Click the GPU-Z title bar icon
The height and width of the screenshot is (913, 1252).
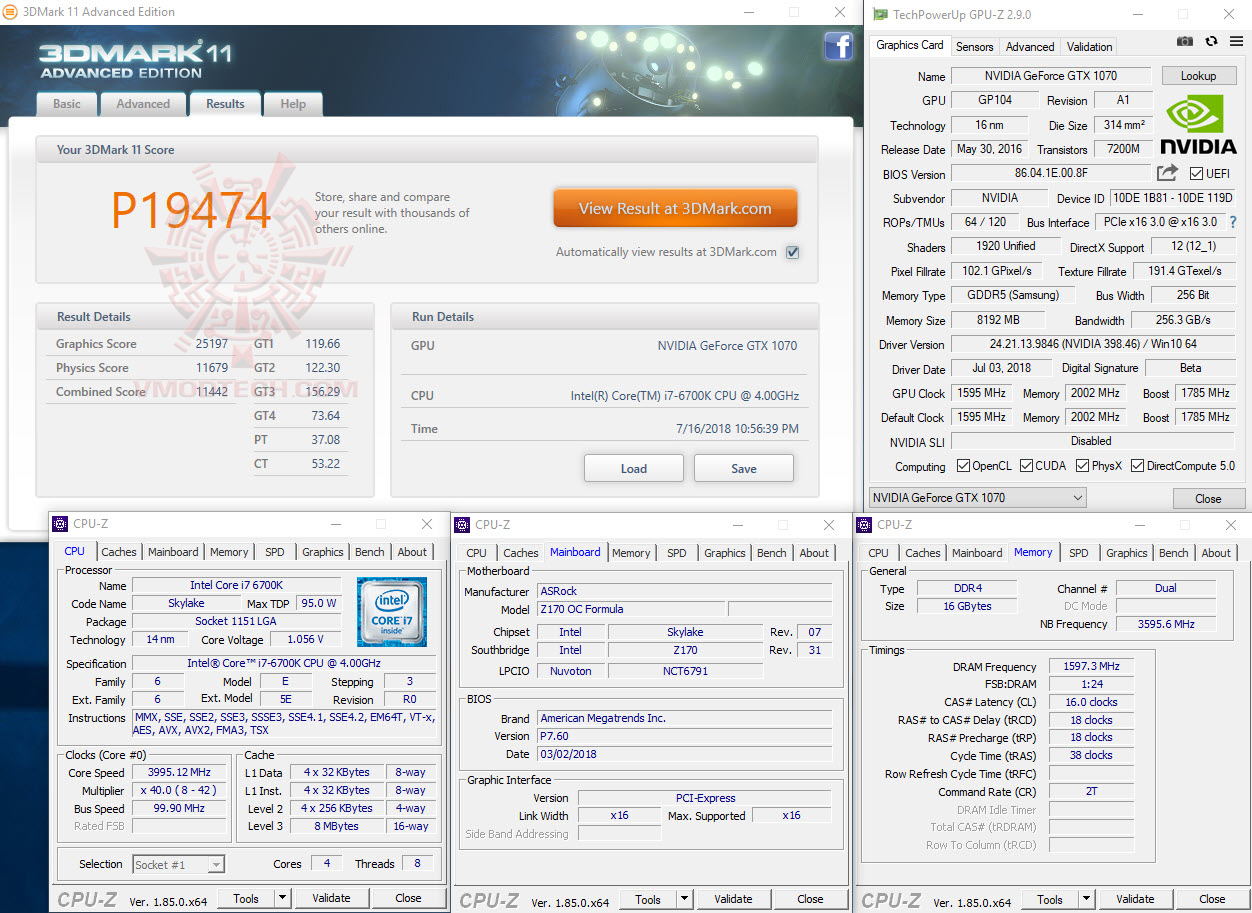879,14
